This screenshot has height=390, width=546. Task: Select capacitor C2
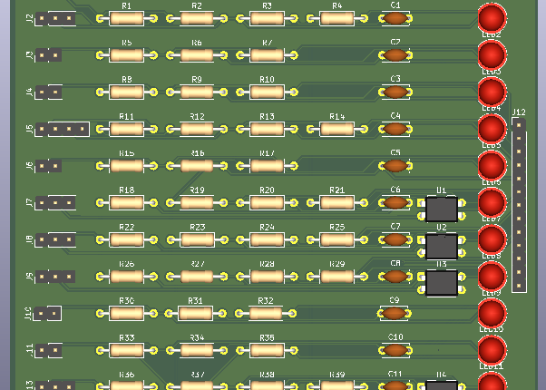pyautogui.click(x=396, y=55)
